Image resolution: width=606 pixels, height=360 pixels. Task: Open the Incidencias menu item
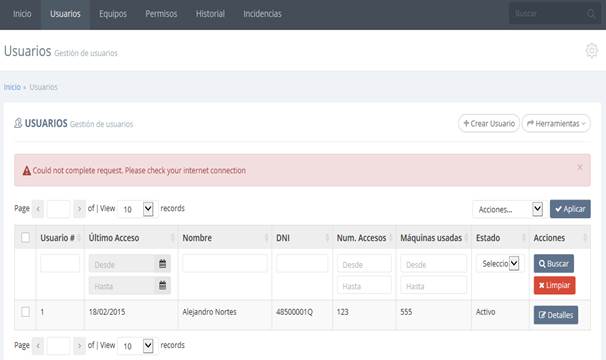click(262, 14)
